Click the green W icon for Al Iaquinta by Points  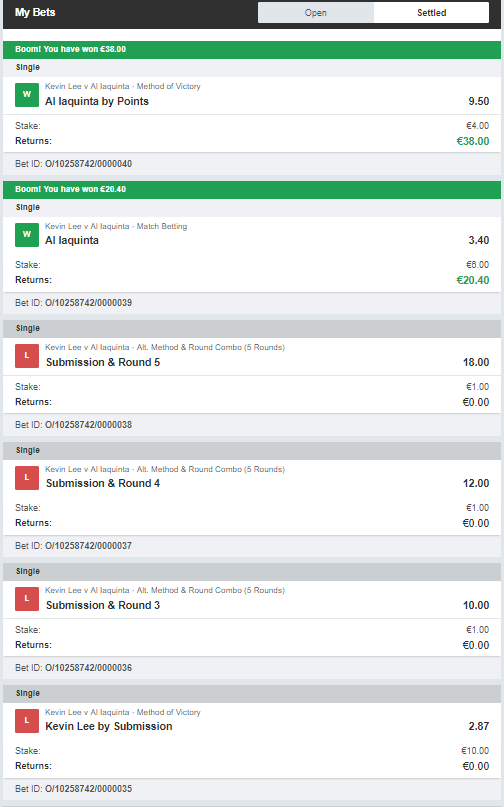27,95
